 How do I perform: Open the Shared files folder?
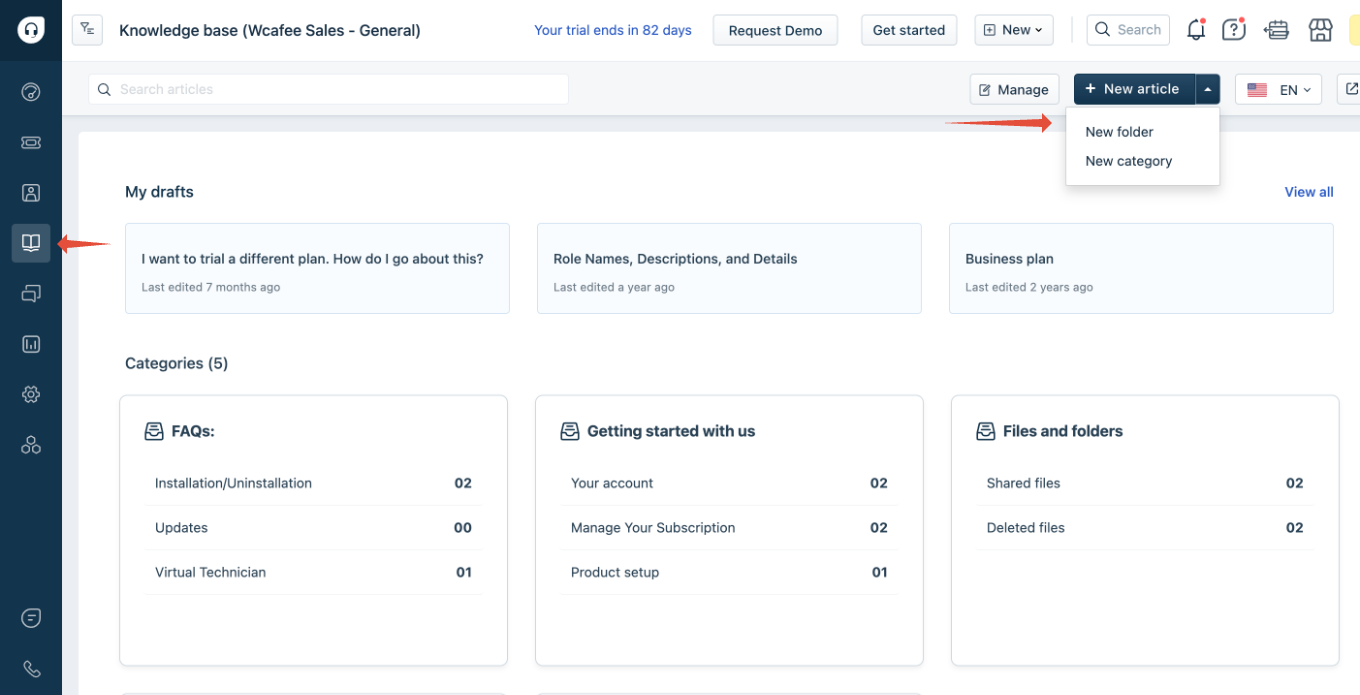[x=1145, y=483]
